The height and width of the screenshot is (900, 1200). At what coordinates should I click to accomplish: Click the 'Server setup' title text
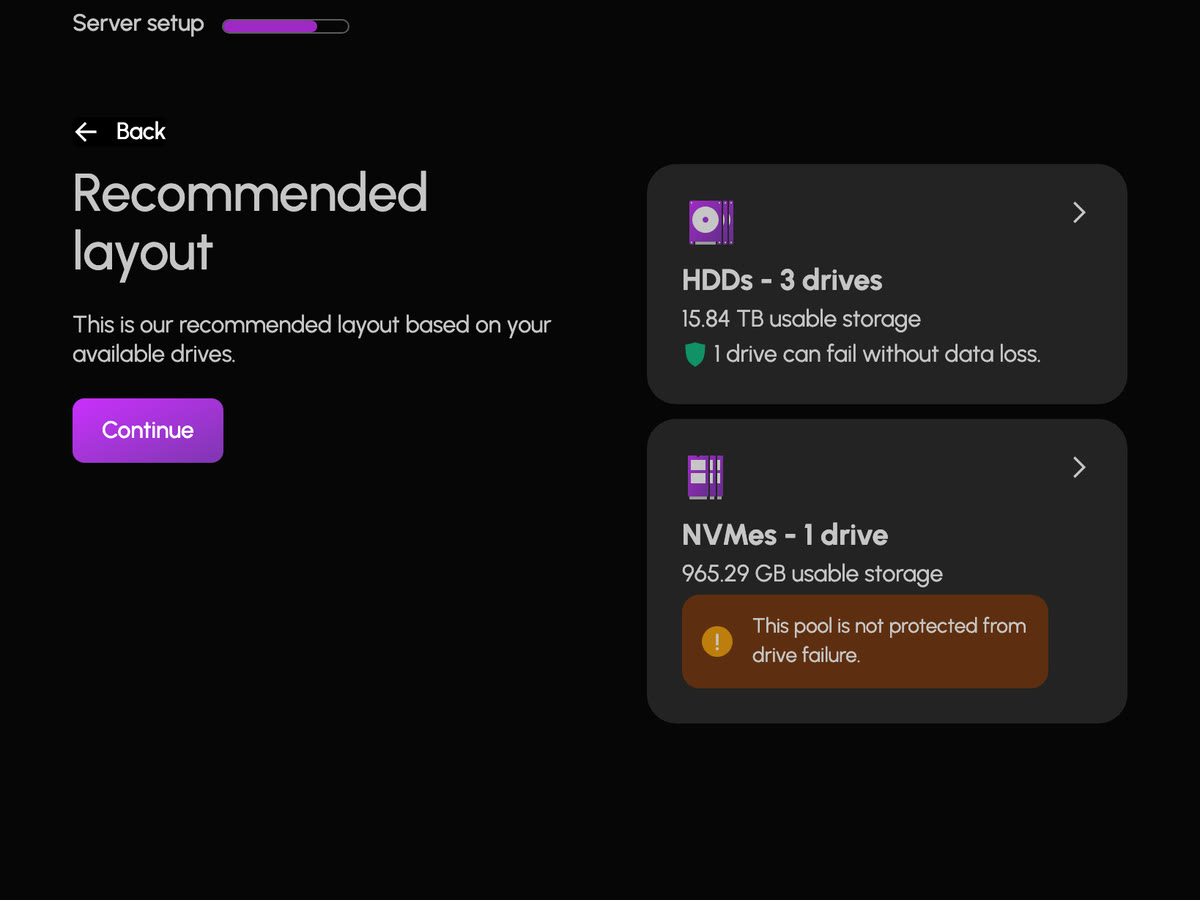click(138, 24)
